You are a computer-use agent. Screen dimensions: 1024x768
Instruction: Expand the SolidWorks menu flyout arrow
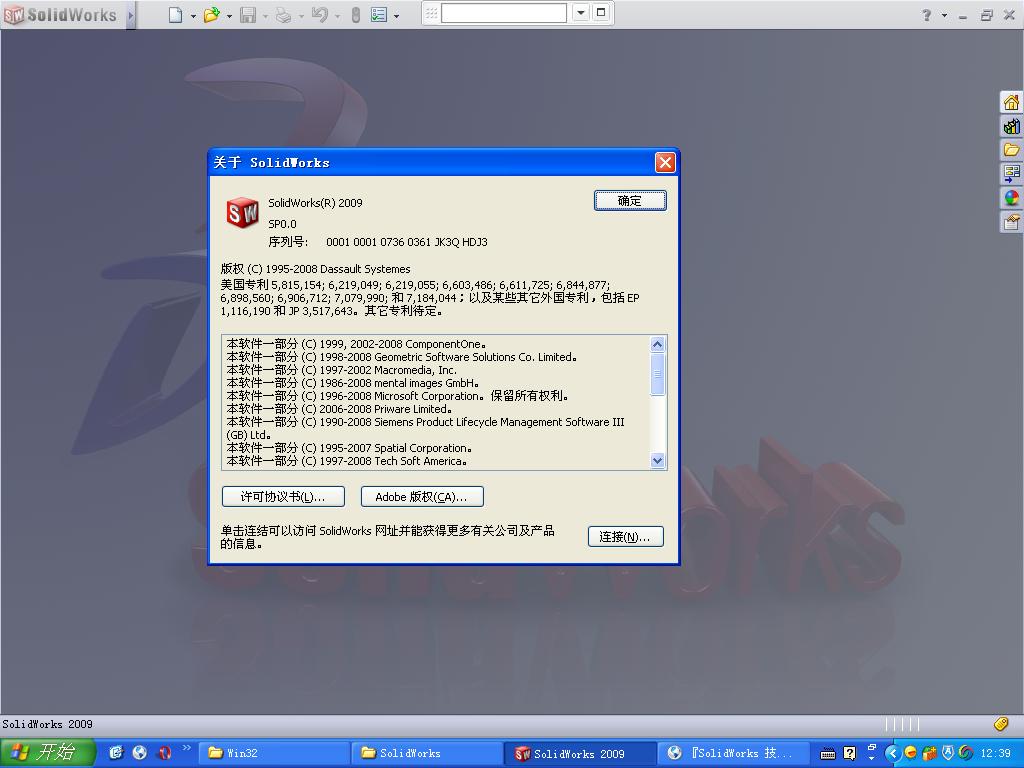click(x=131, y=15)
